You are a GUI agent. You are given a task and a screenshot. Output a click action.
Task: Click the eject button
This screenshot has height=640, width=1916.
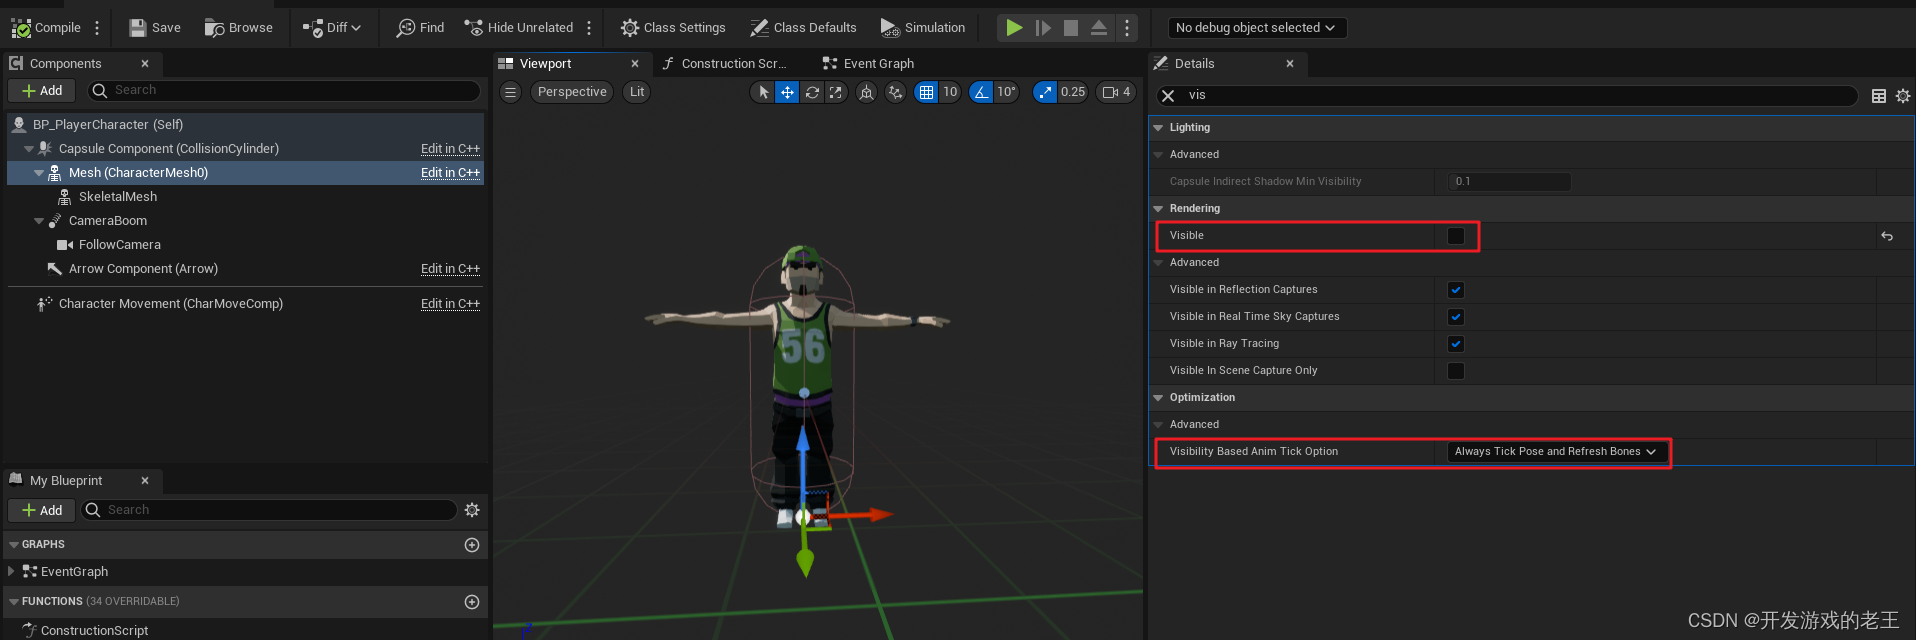pos(1099,28)
